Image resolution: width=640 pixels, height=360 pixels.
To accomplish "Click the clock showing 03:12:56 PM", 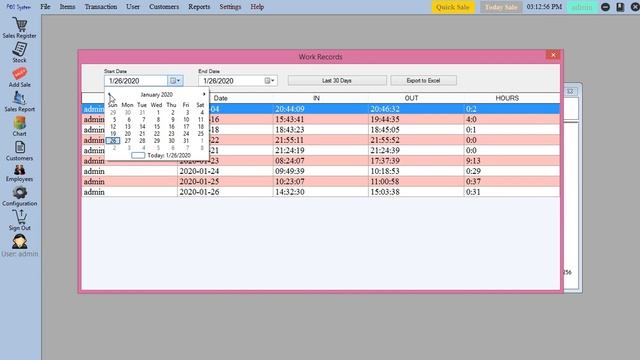I will point(544,7).
